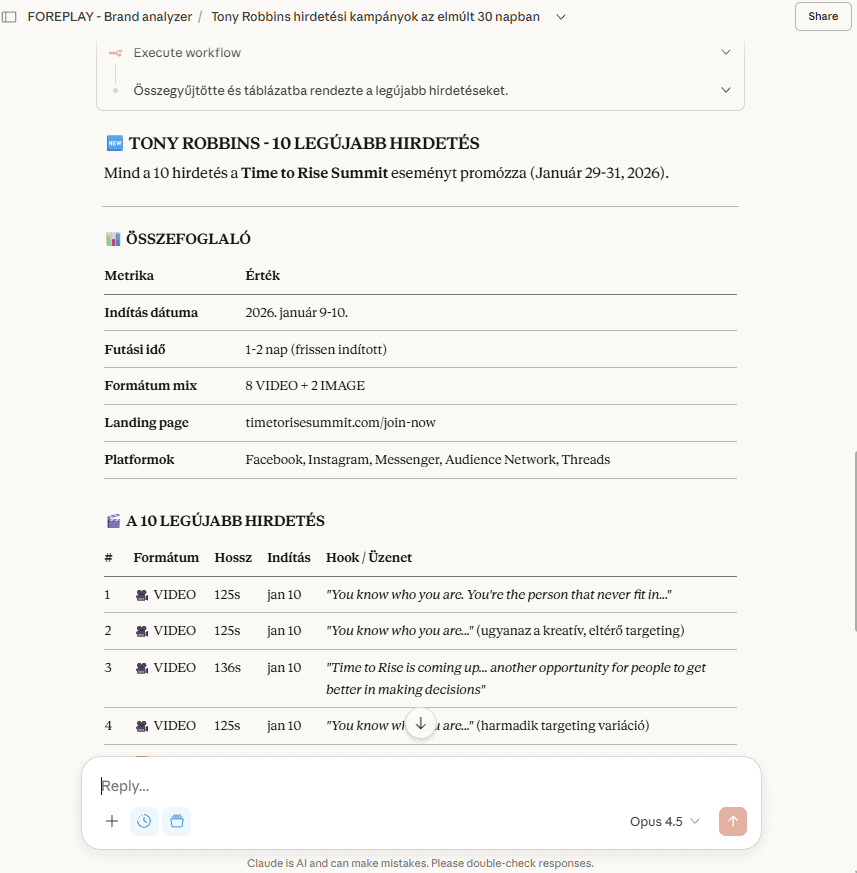
Task: Click the plus icon in the reply bar
Action: point(112,821)
